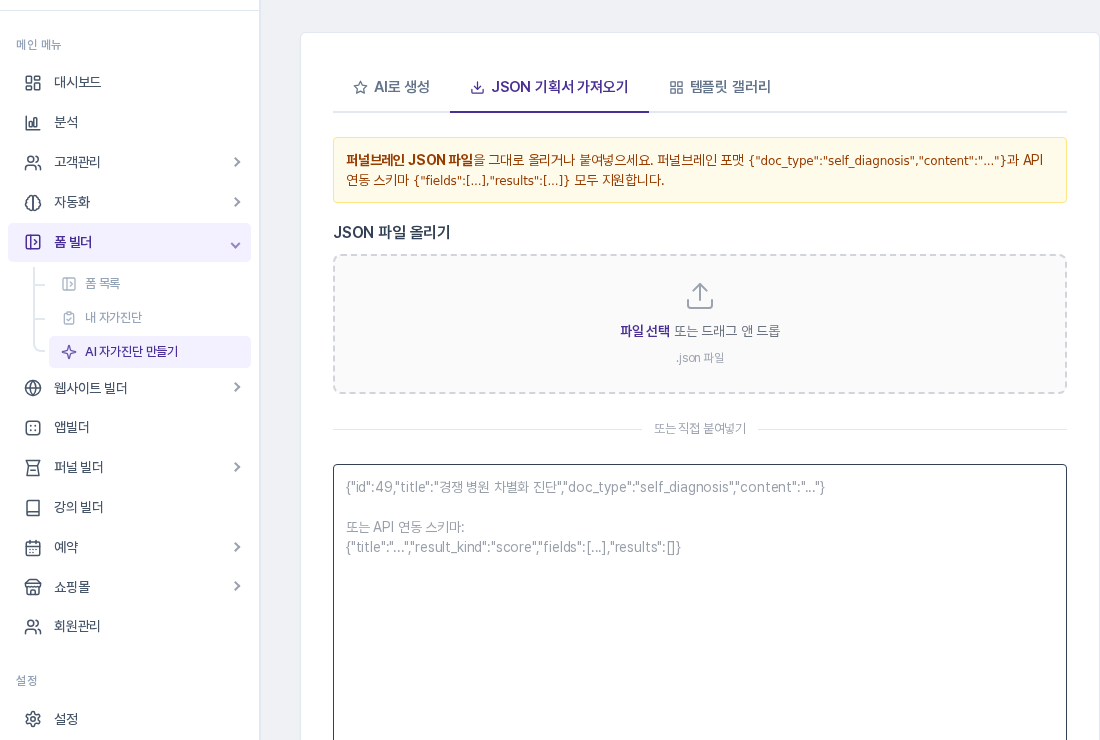
Task: Click the 강의 빌더 book icon
Action: pos(33,508)
